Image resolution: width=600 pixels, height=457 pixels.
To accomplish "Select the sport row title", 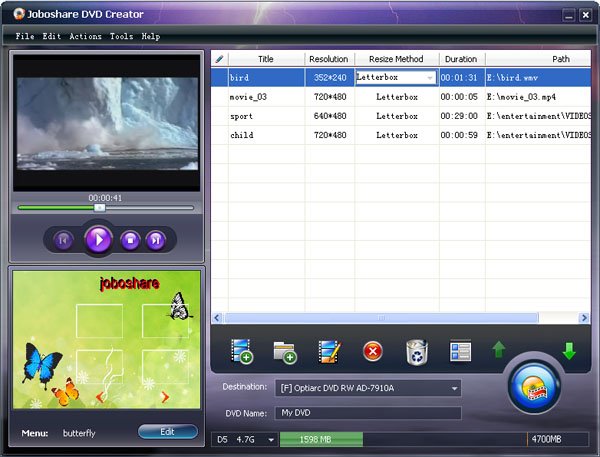I will (241, 116).
